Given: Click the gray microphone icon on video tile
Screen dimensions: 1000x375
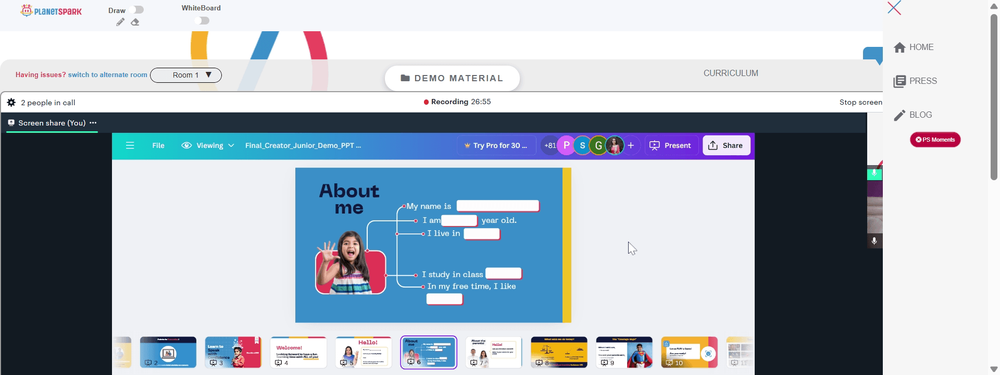Looking at the screenshot, I should click(874, 240).
